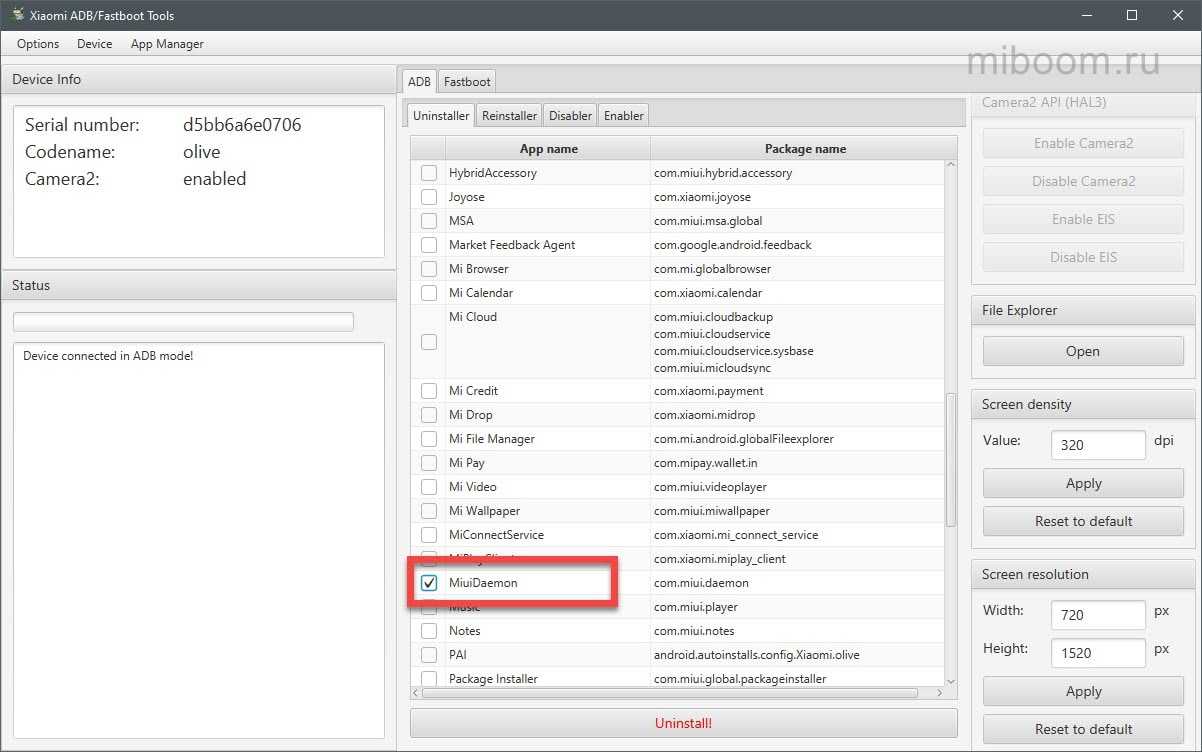Minimize the Xiaomi ADB/Fastboot Tools window
Screen dimensions: 1202x752
click(x=1085, y=15)
